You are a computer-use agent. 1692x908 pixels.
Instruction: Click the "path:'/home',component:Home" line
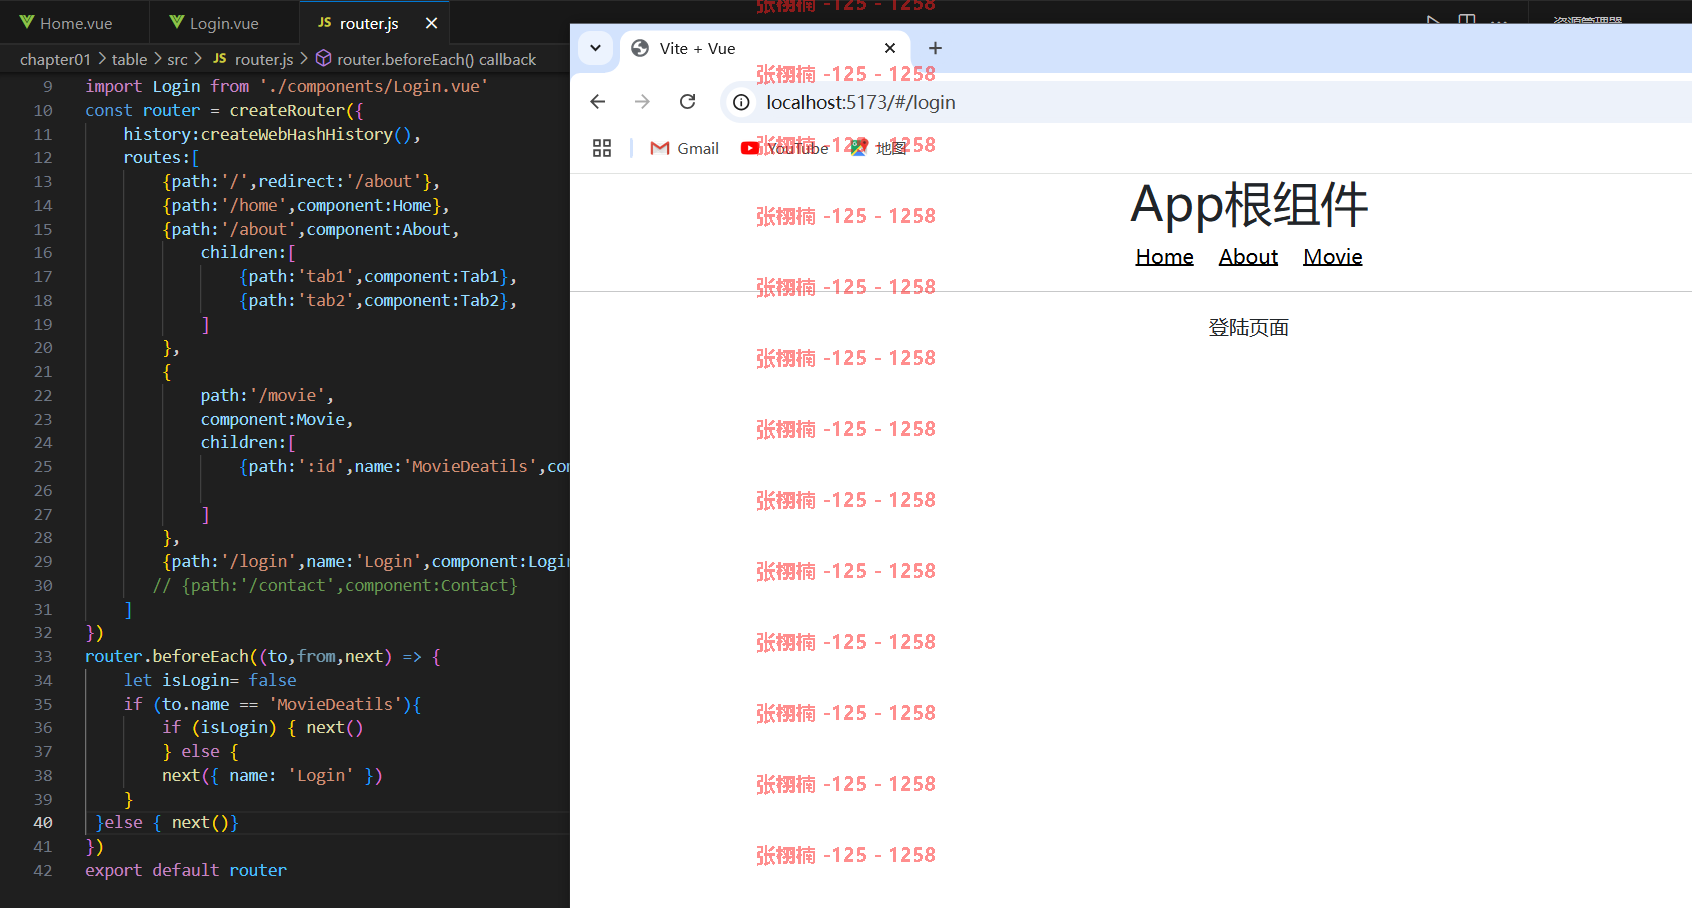point(306,206)
